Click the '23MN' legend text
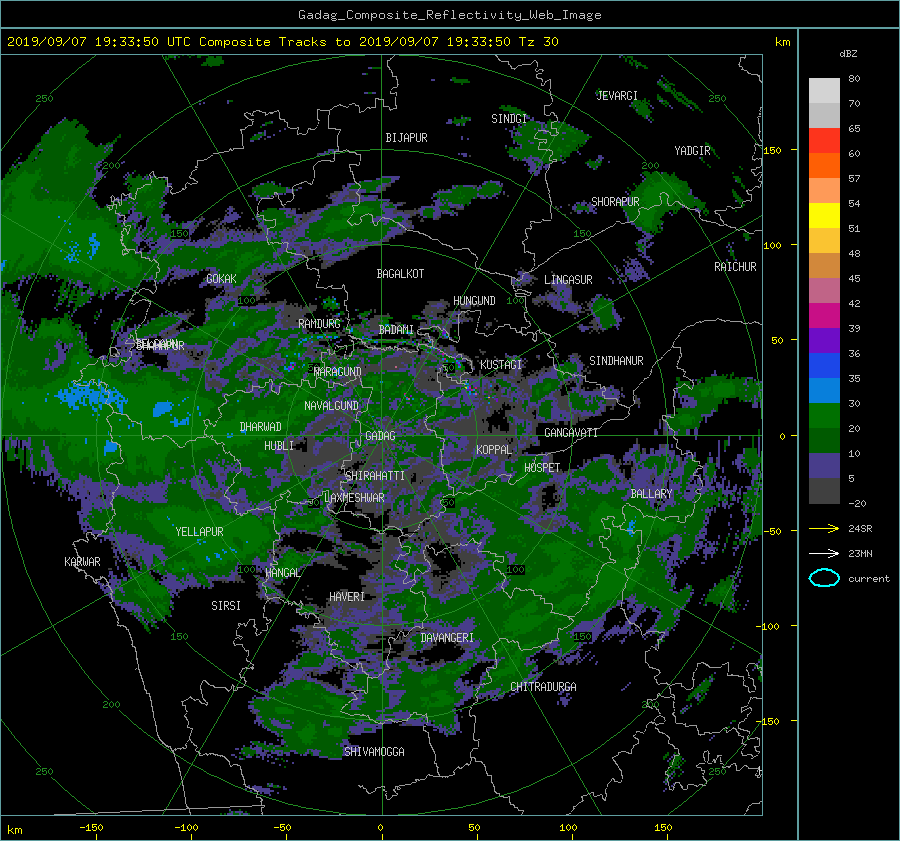The width and height of the screenshot is (900, 841). pos(860,554)
